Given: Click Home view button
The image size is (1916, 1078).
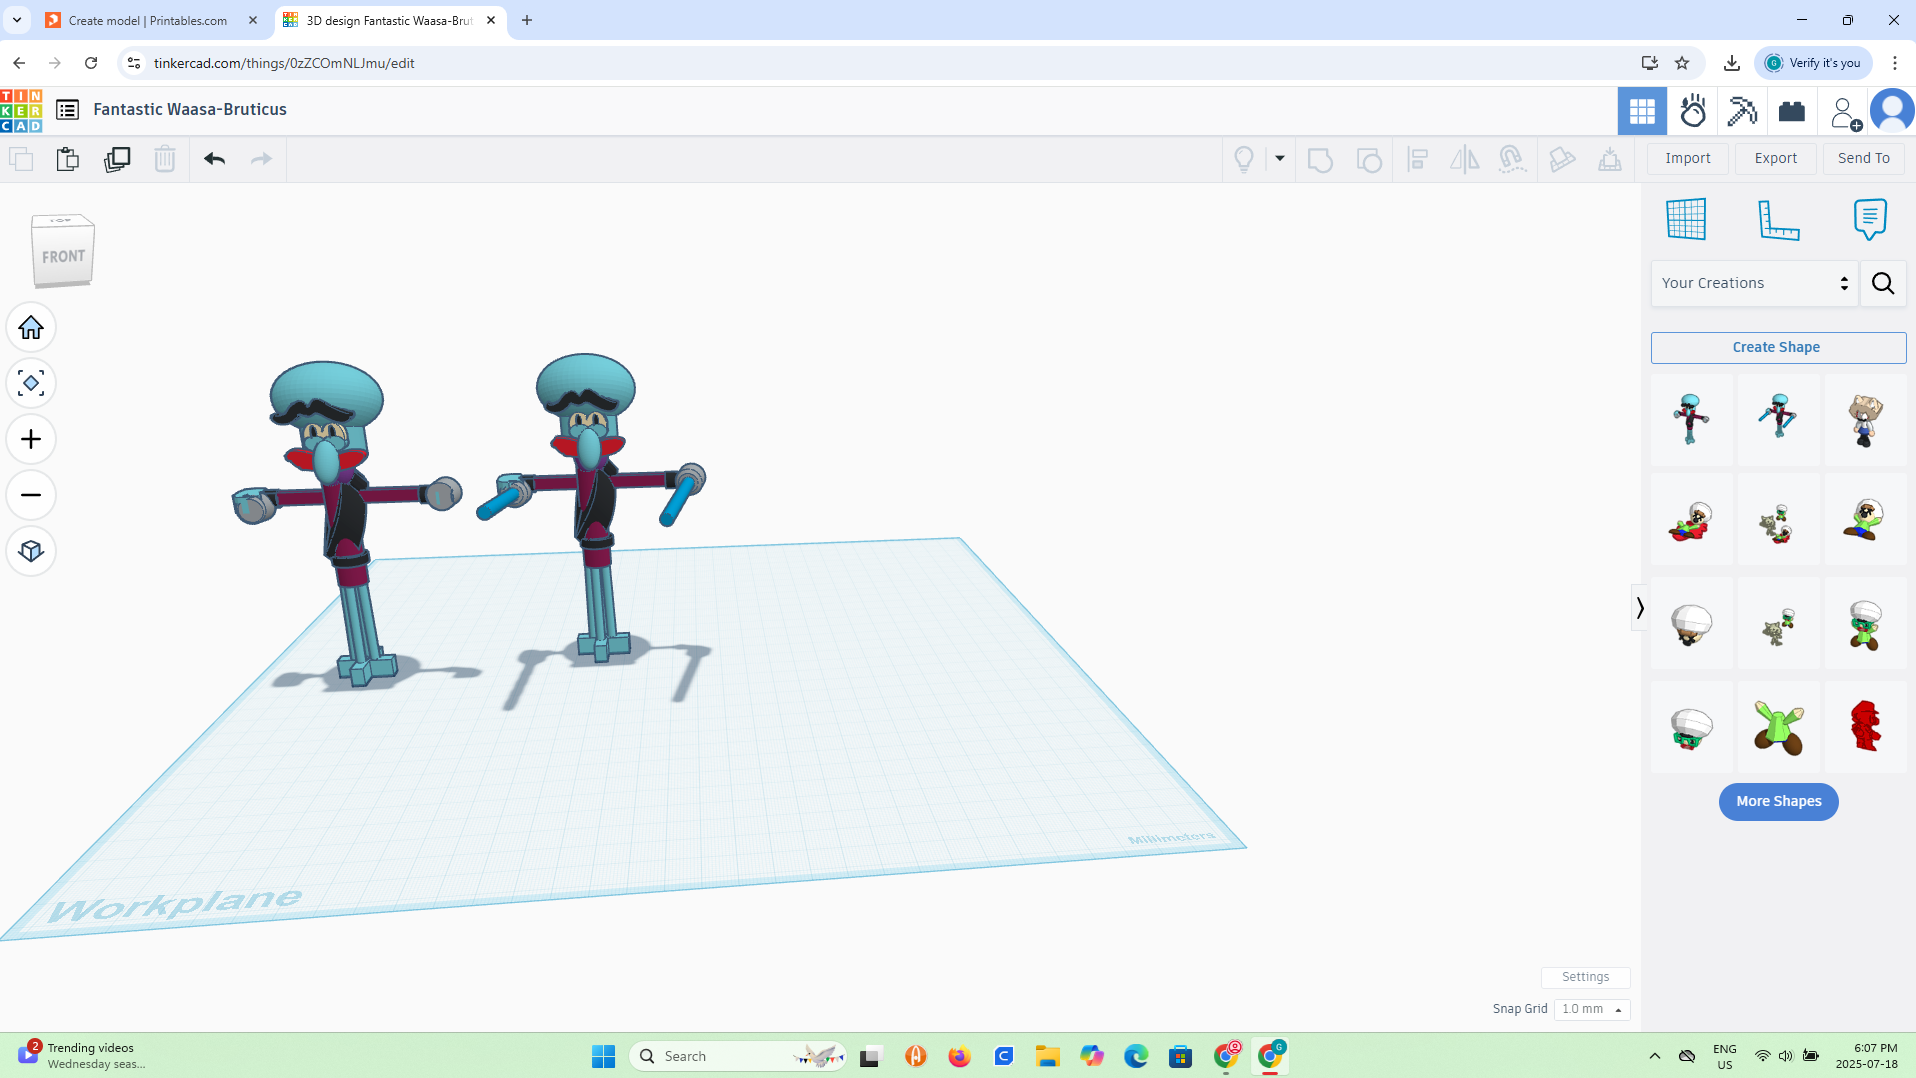Looking at the screenshot, I should point(31,328).
